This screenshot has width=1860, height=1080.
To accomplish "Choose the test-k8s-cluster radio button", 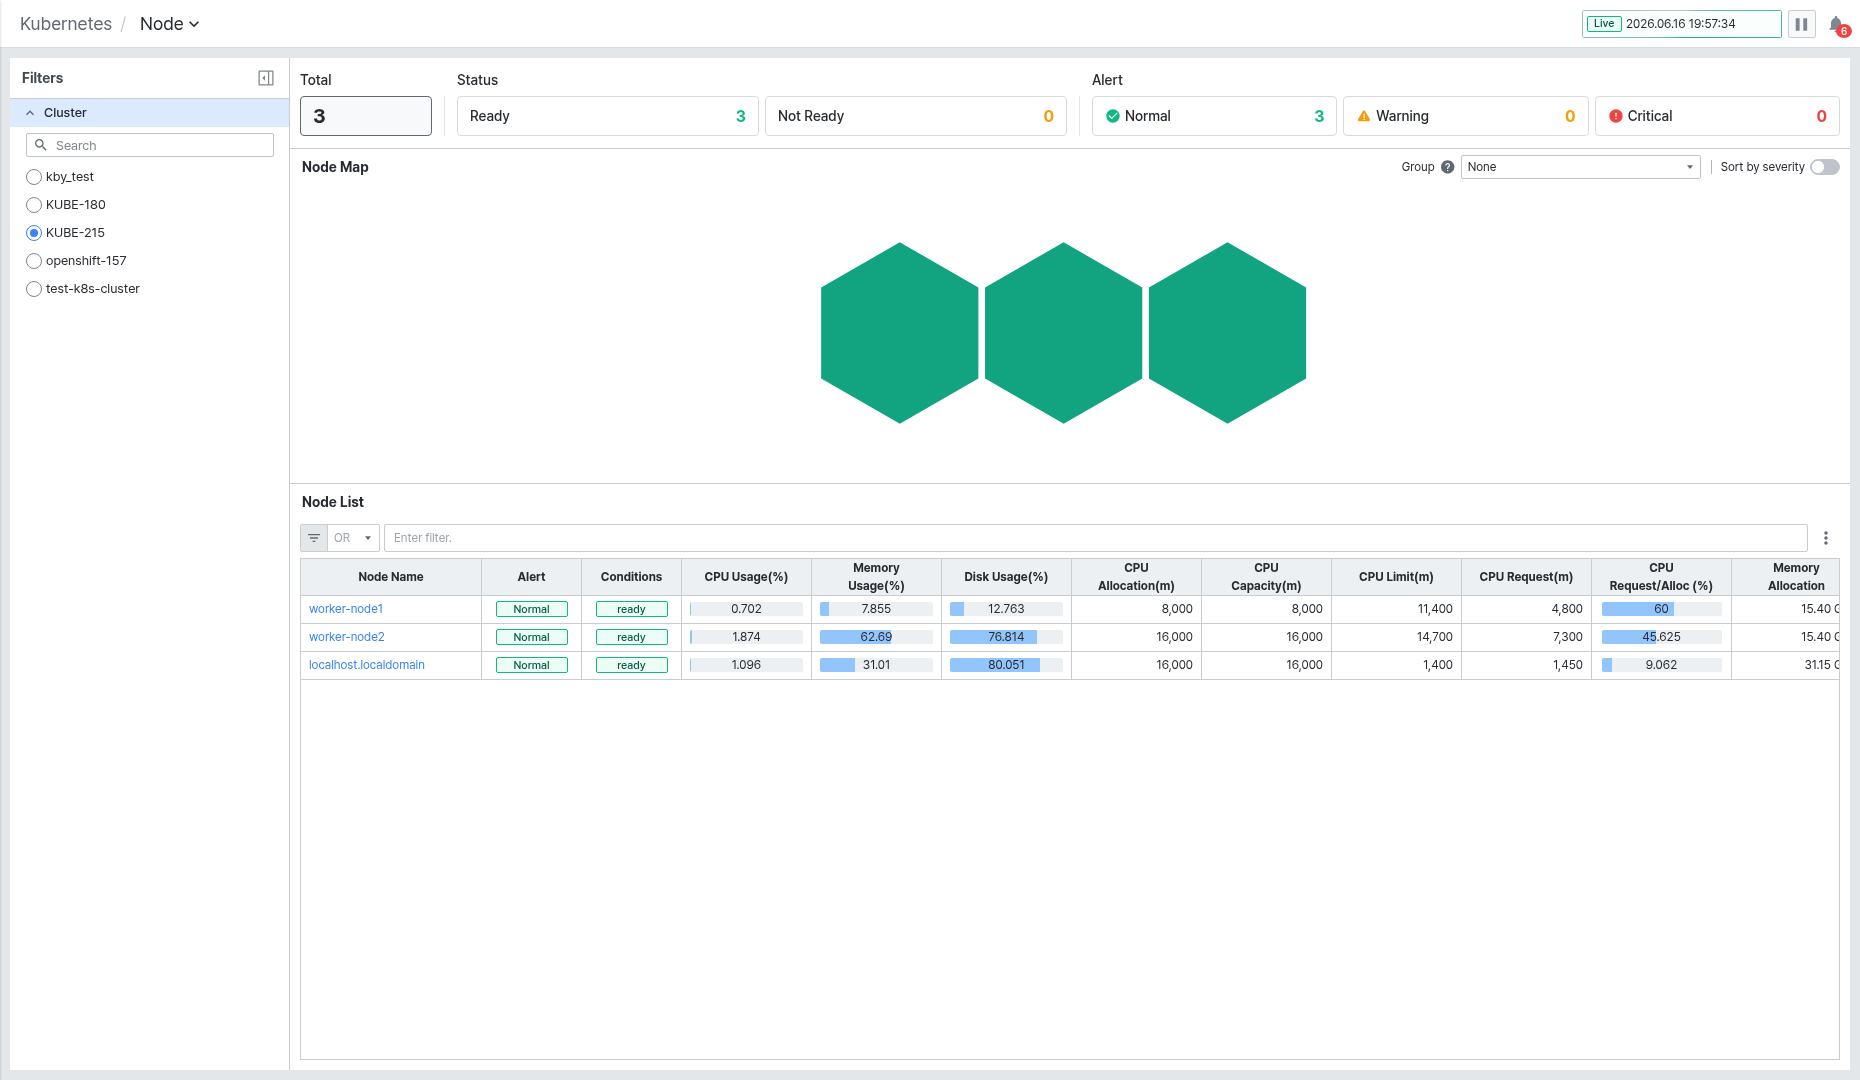I will tap(34, 289).
